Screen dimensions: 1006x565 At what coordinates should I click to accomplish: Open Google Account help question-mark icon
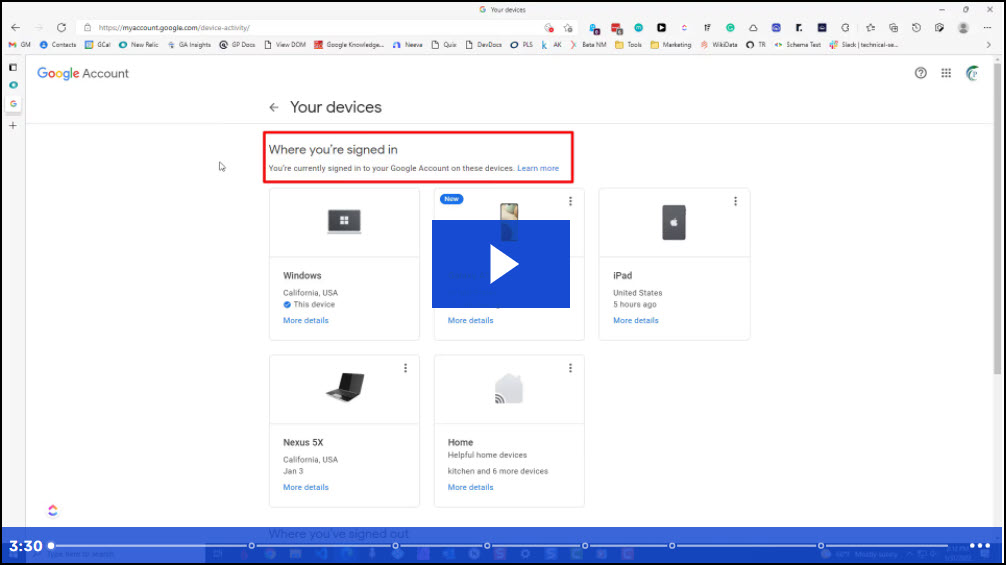click(x=921, y=73)
